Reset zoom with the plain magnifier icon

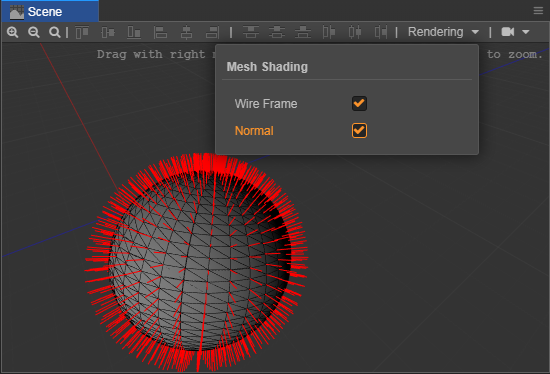(x=54, y=32)
